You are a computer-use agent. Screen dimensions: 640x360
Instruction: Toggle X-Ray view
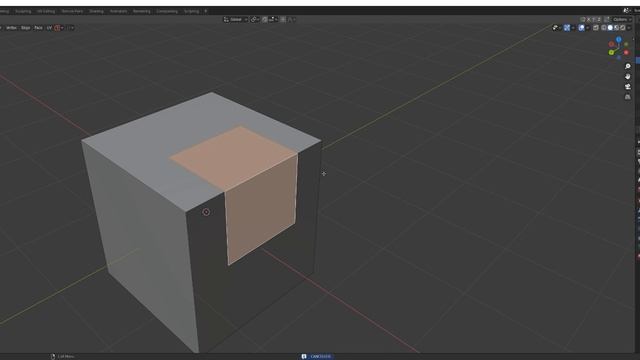tap(596, 28)
